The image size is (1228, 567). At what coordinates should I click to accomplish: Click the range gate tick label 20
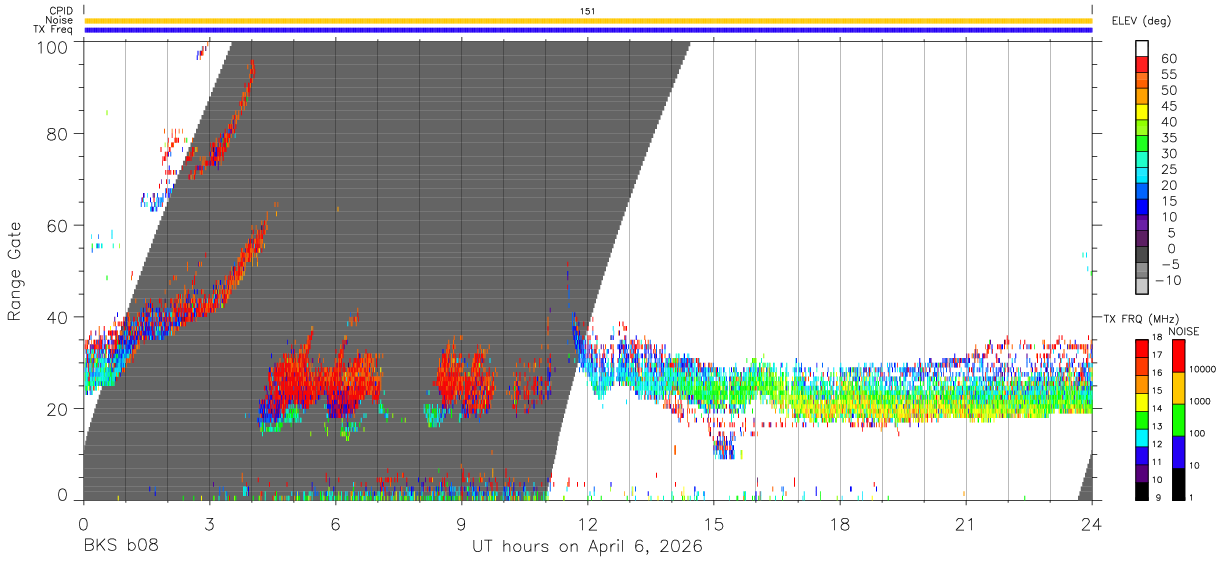click(x=57, y=409)
